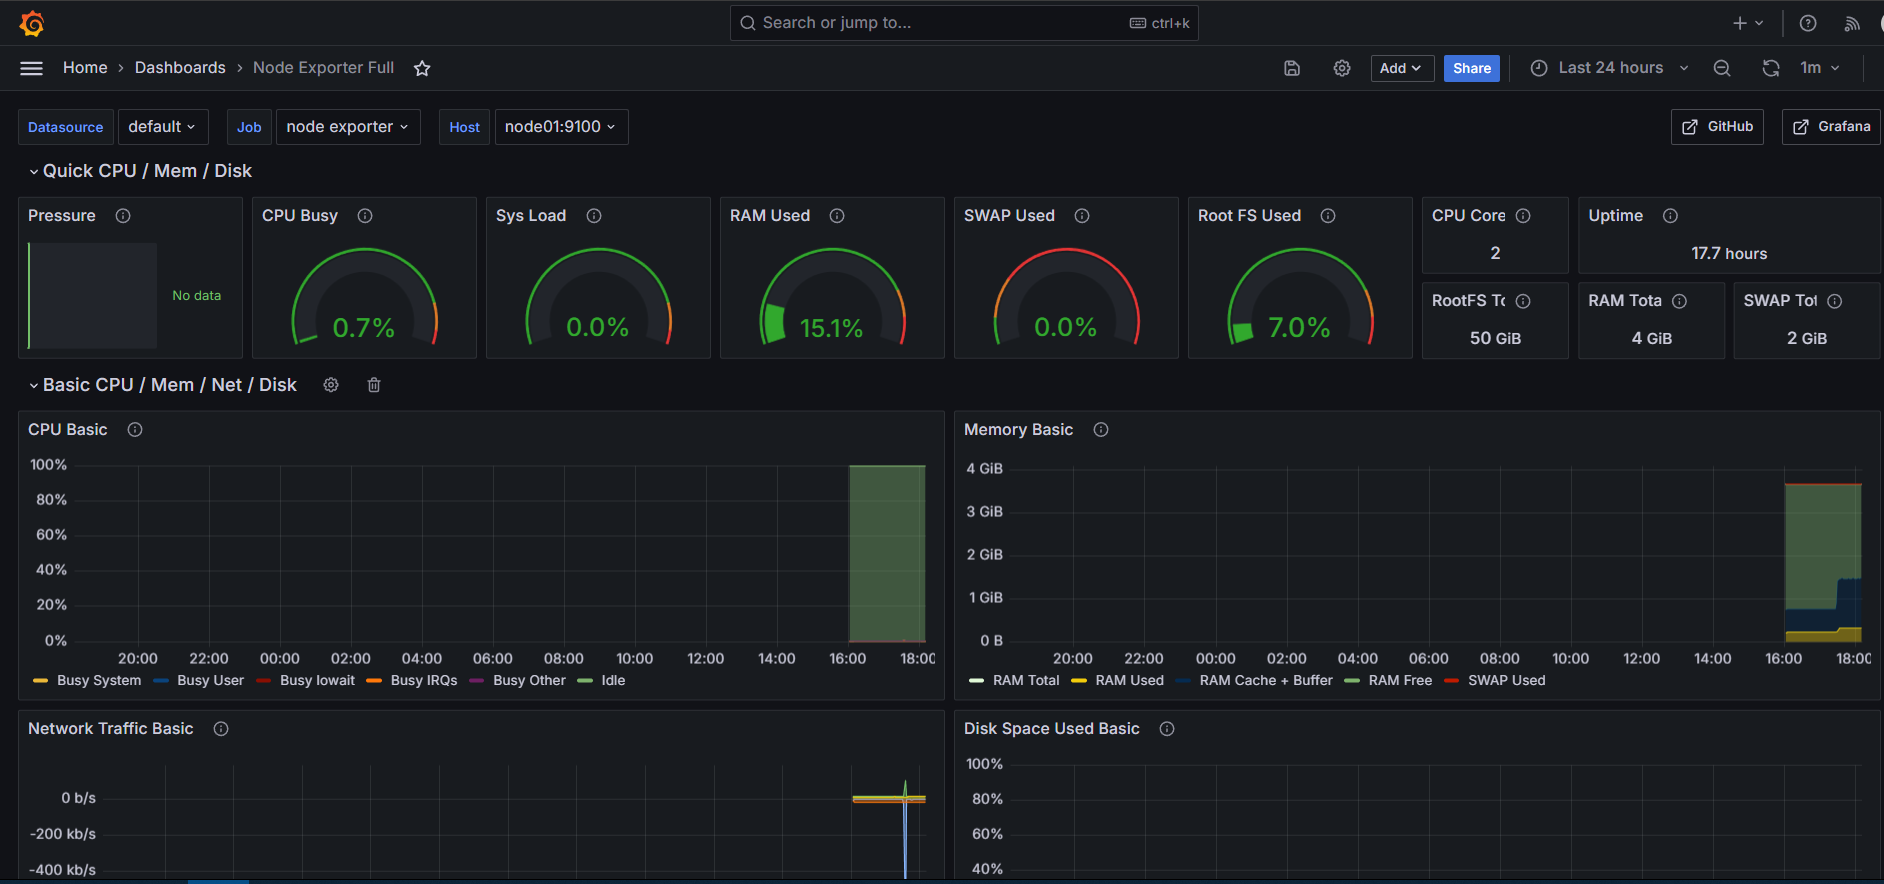Viewport: 1884px width, 884px height.
Task: Click Node Exporter Full breadcrumb
Action: 323,68
